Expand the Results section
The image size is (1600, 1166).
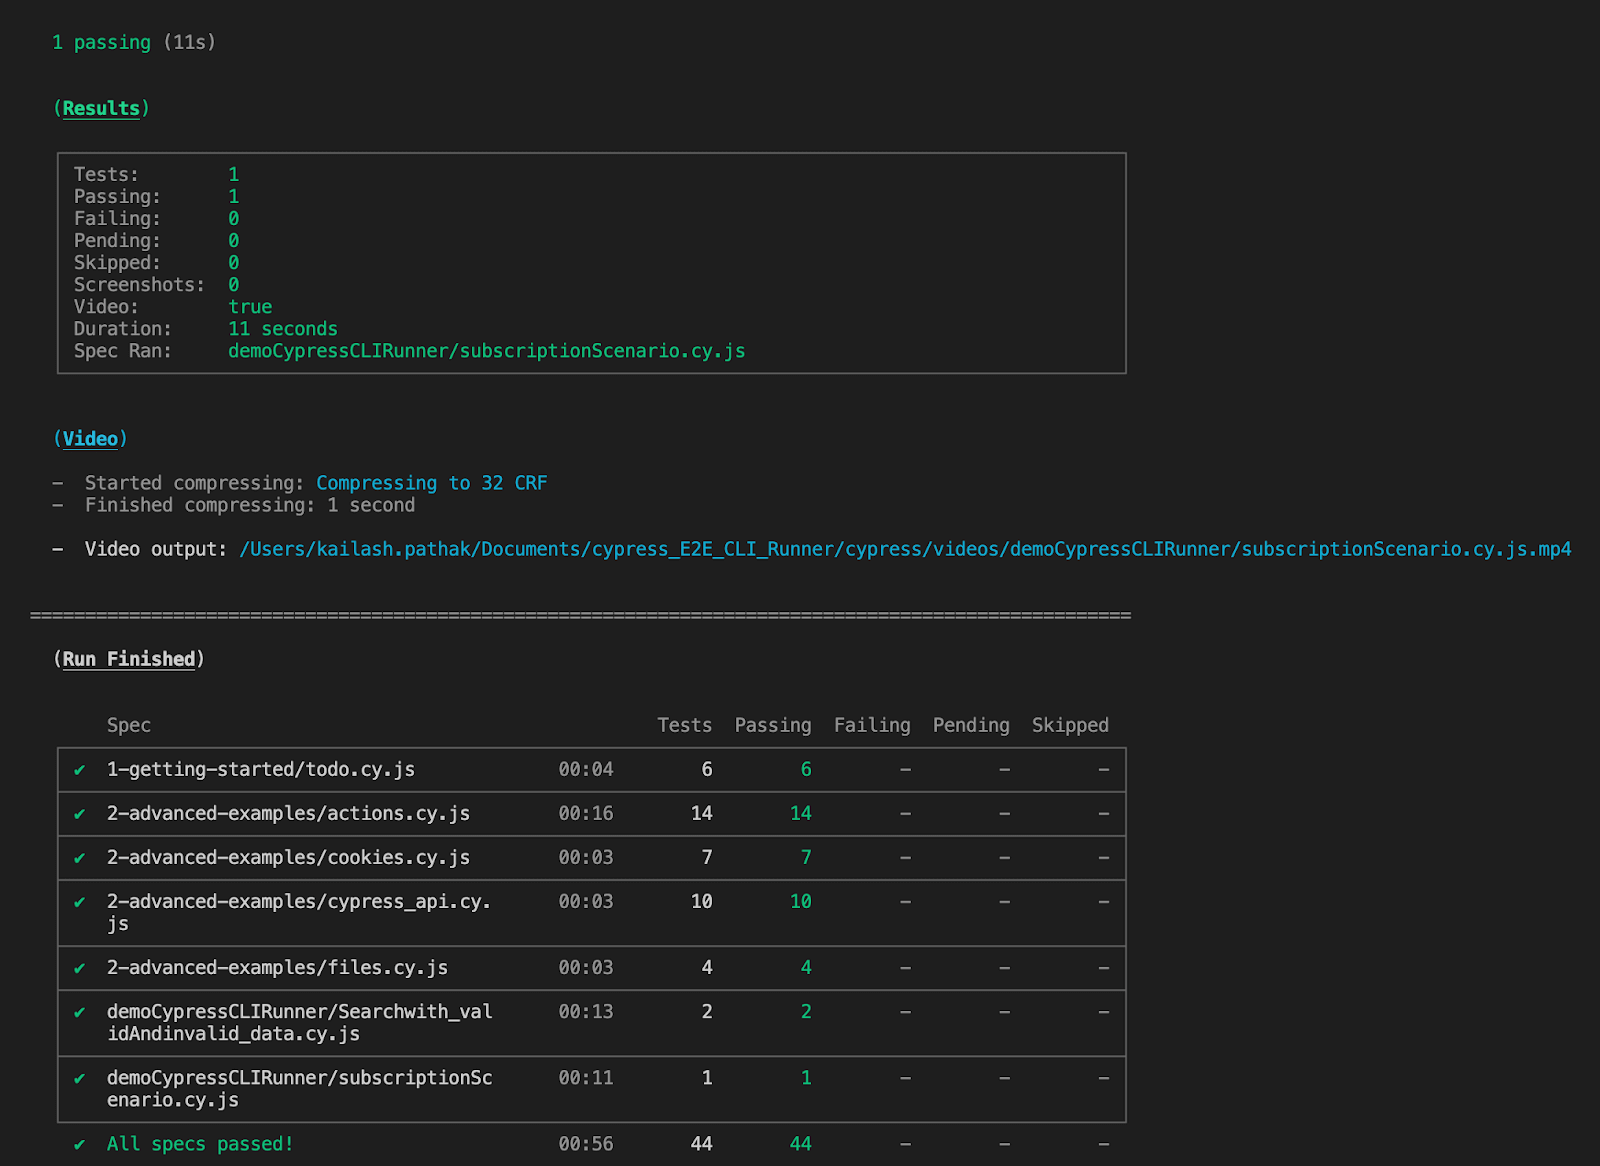pyautogui.click(x=101, y=108)
